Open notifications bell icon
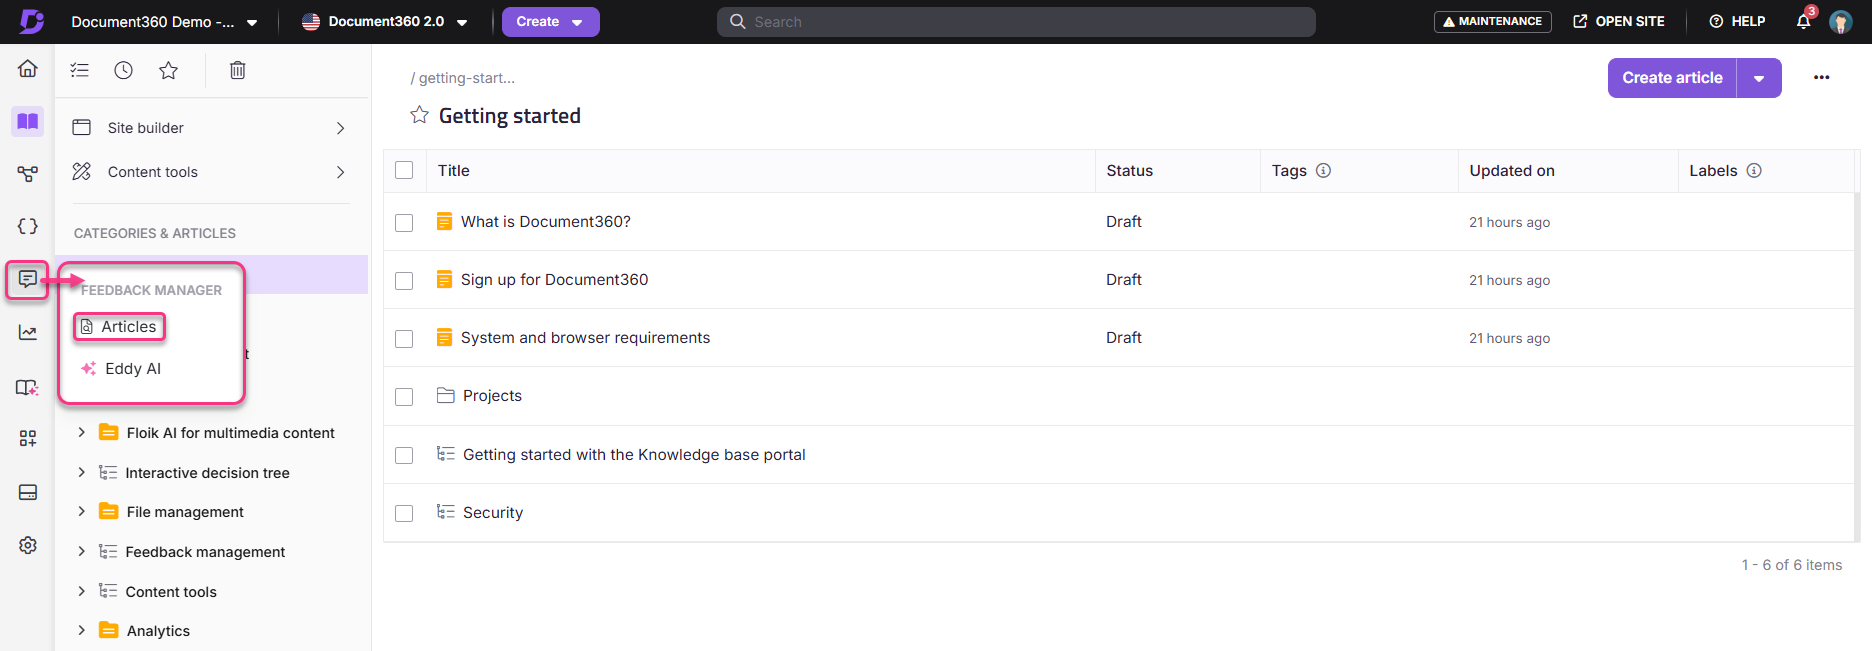 1803,21
